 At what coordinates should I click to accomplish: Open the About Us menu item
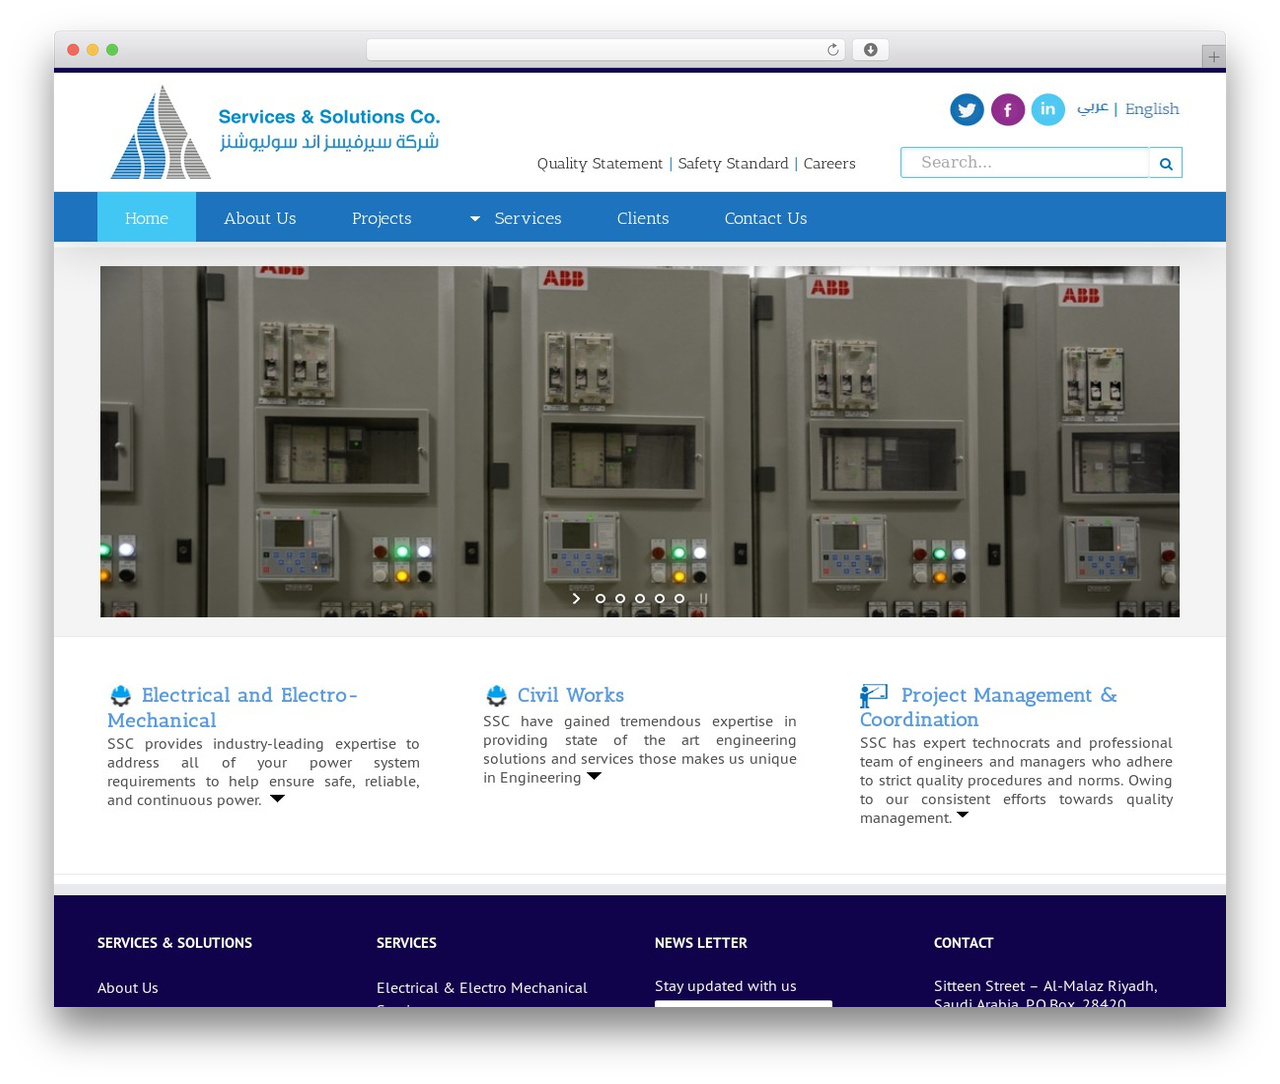coord(260,218)
